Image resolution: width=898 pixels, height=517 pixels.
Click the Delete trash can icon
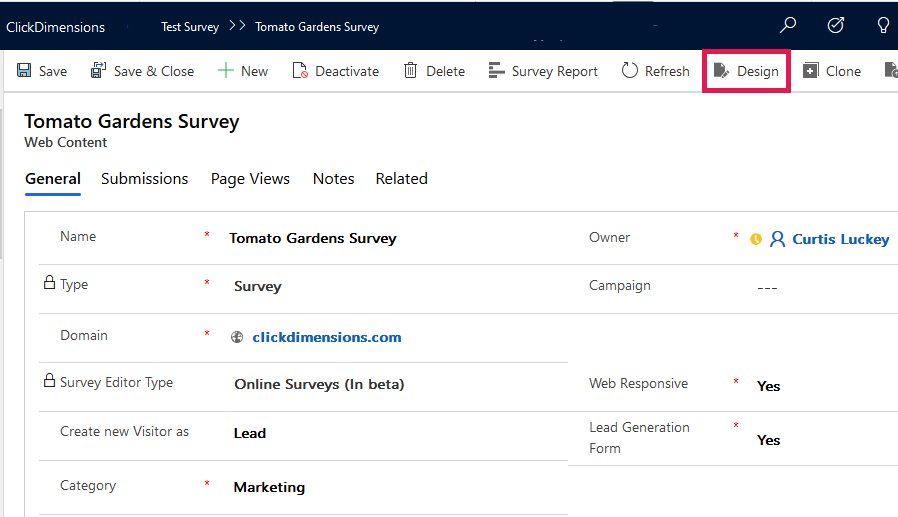coord(410,70)
